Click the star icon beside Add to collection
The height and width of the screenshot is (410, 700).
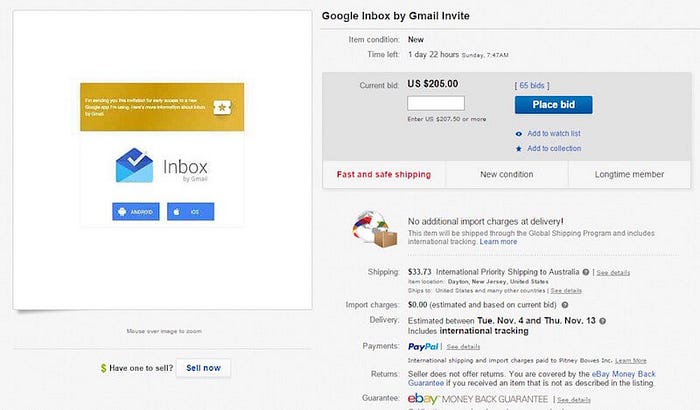tap(518, 149)
